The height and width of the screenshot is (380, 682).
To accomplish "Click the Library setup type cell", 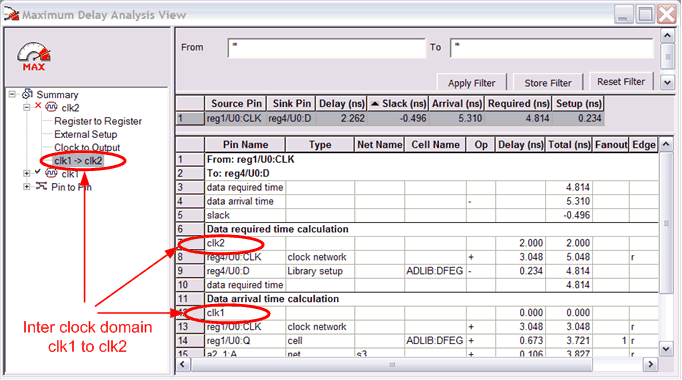I will [x=320, y=271].
